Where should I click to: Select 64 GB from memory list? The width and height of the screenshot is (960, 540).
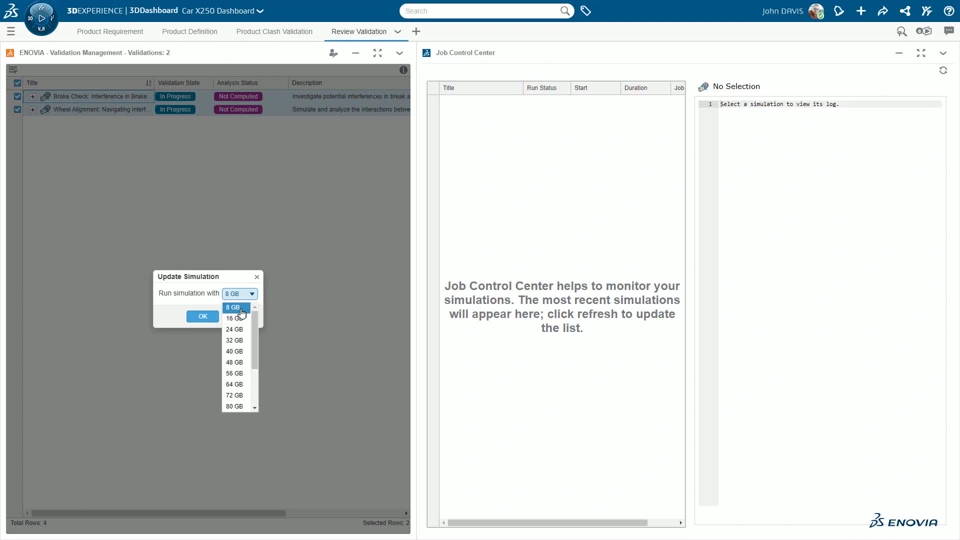236,384
